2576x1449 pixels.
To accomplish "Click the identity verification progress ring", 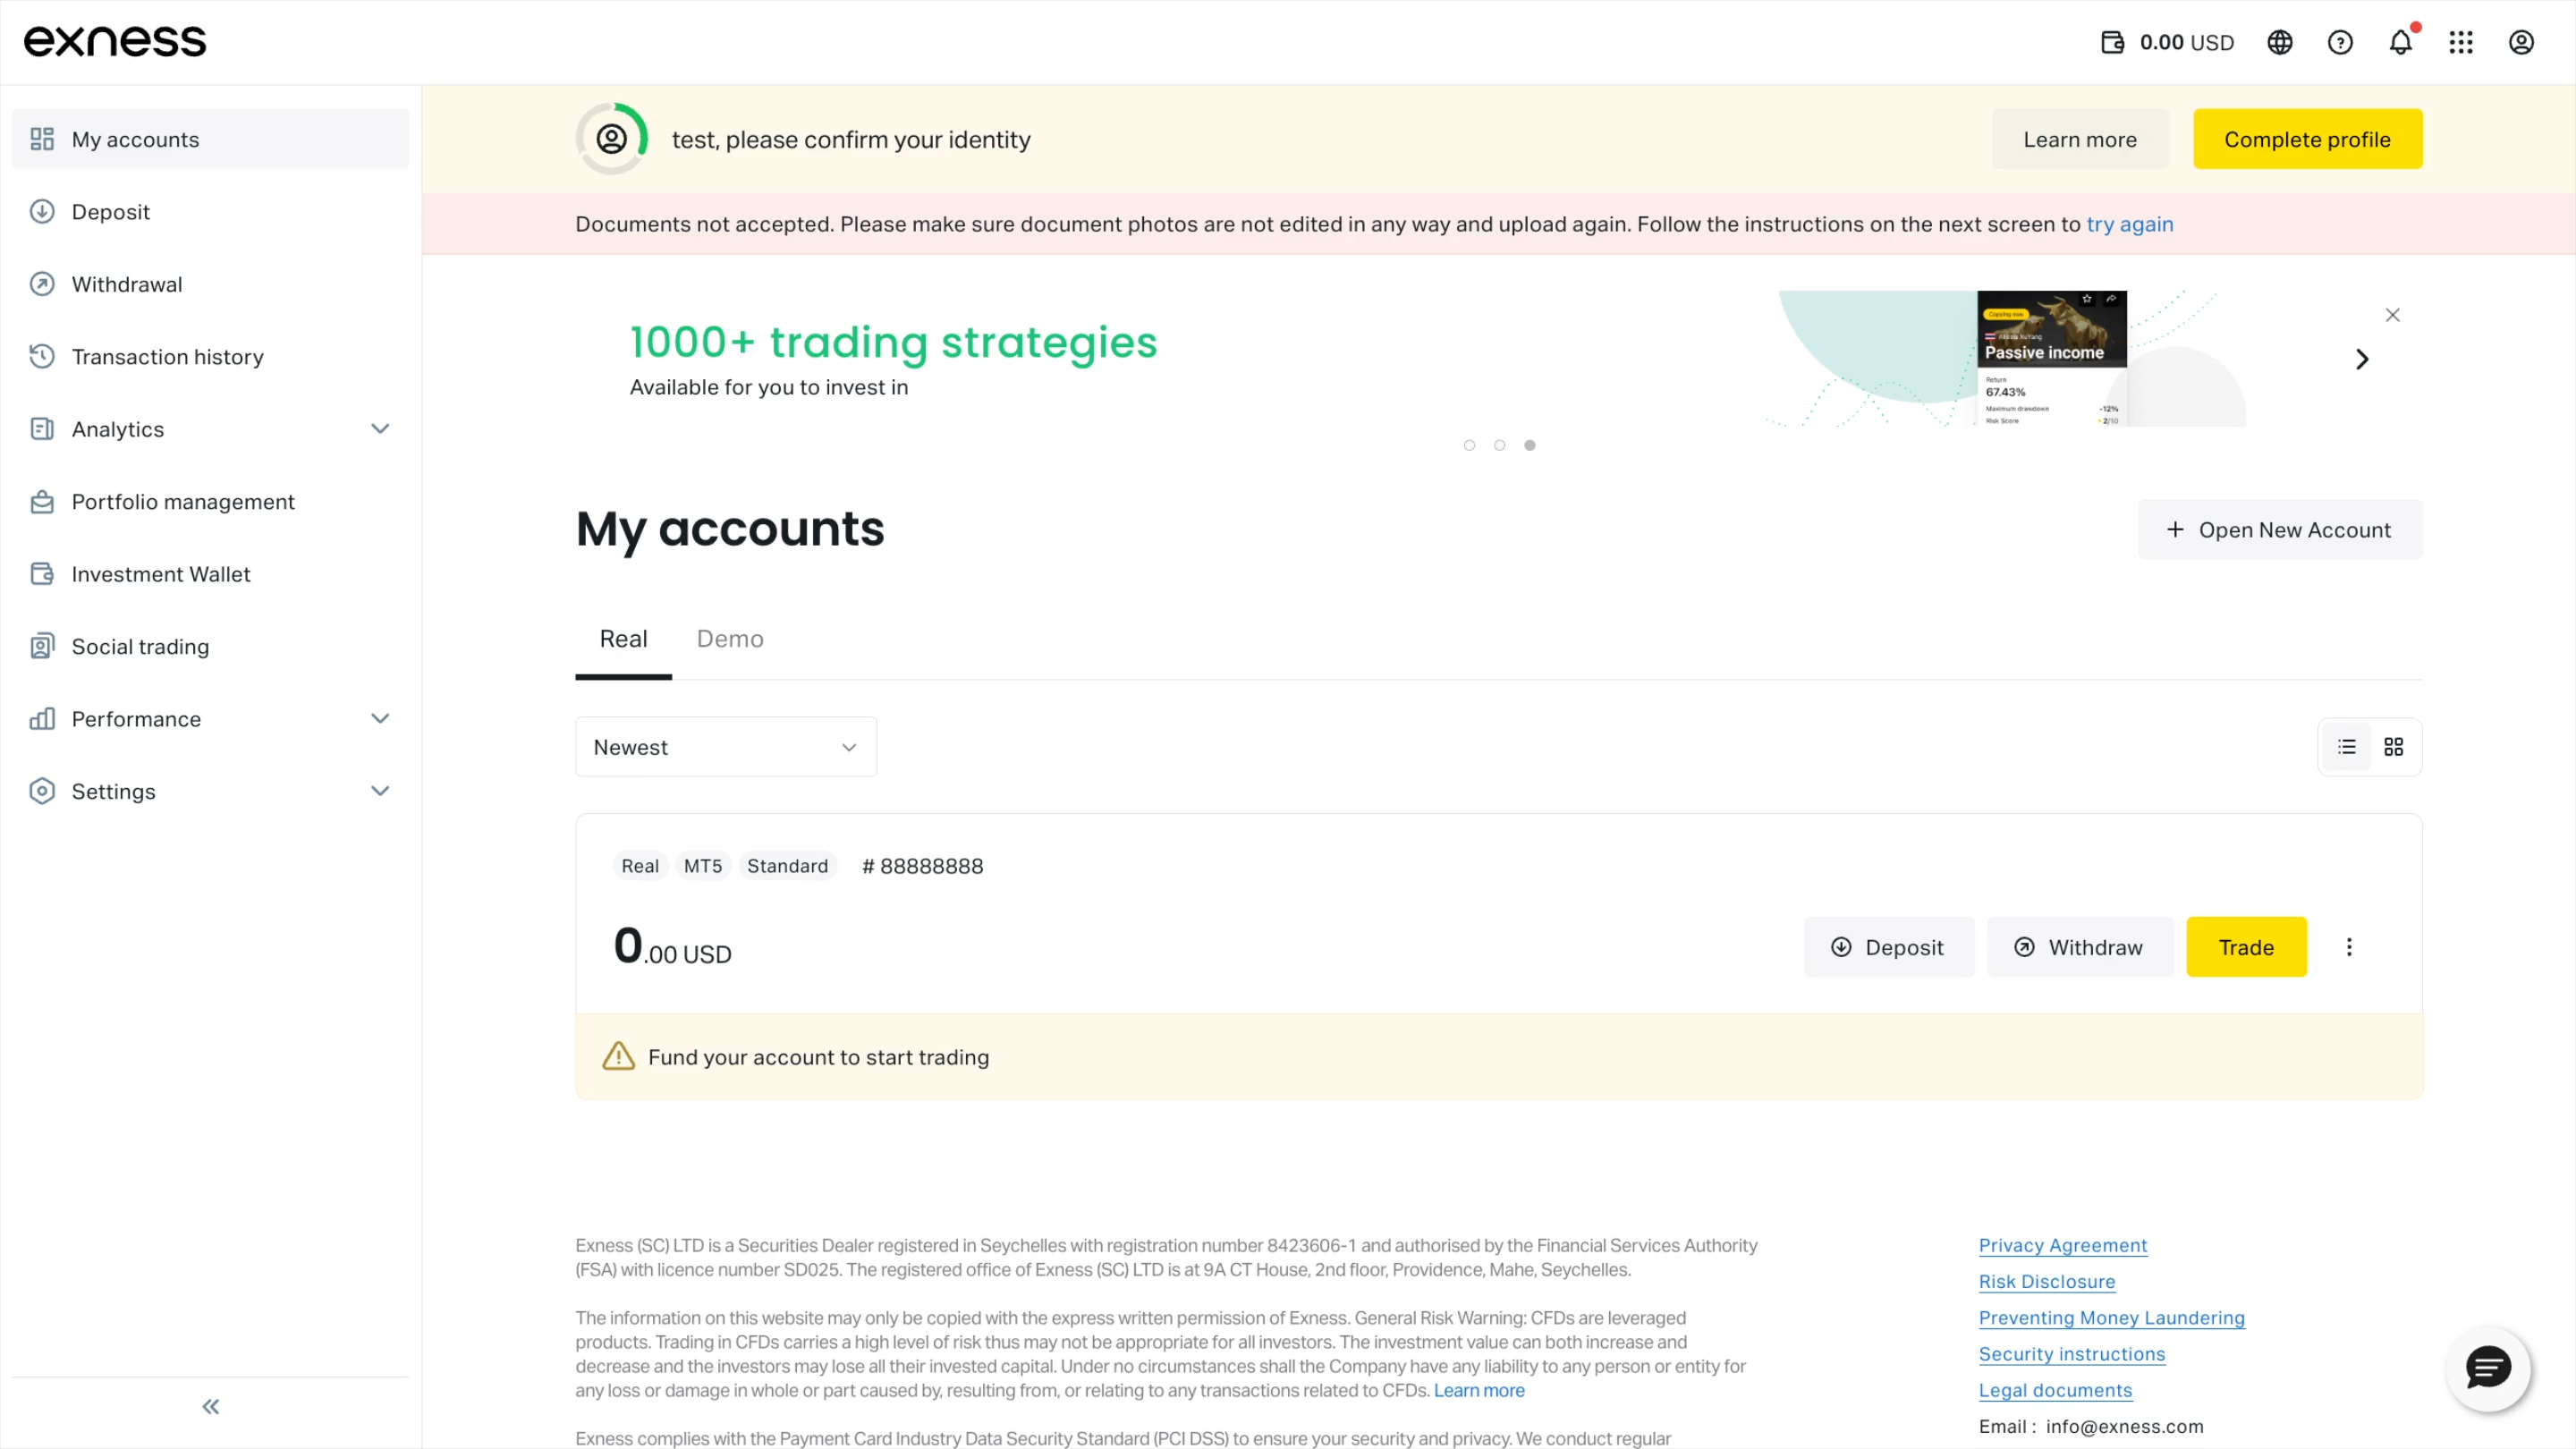I will pyautogui.click(x=612, y=139).
